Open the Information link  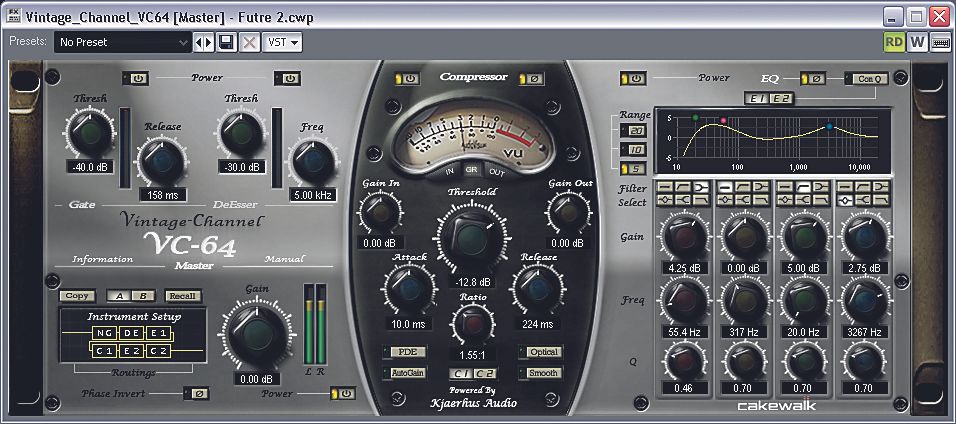point(102,259)
